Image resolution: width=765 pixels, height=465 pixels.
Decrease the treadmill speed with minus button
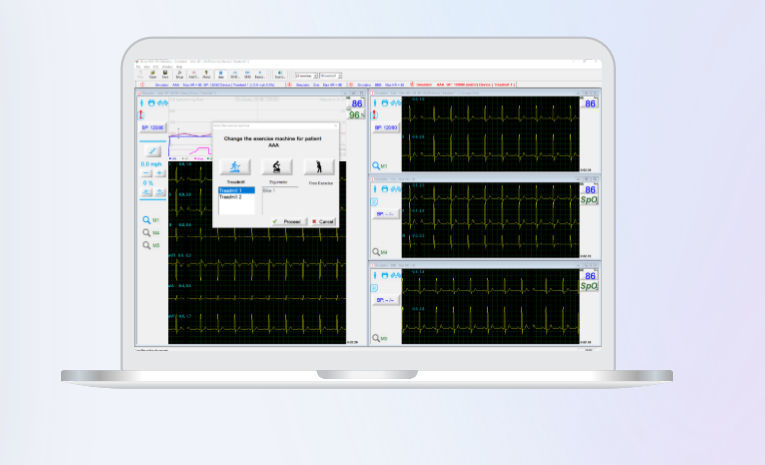click(145, 174)
